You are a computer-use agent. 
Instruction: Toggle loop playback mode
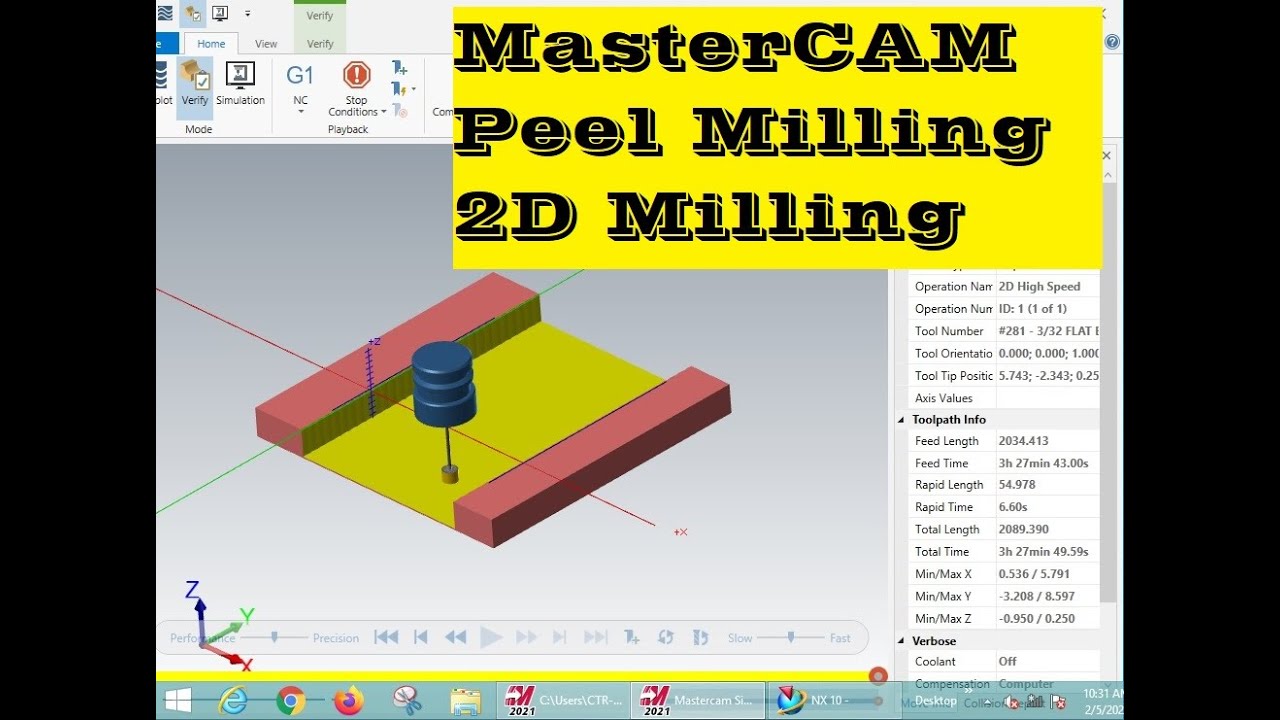(665, 637)
